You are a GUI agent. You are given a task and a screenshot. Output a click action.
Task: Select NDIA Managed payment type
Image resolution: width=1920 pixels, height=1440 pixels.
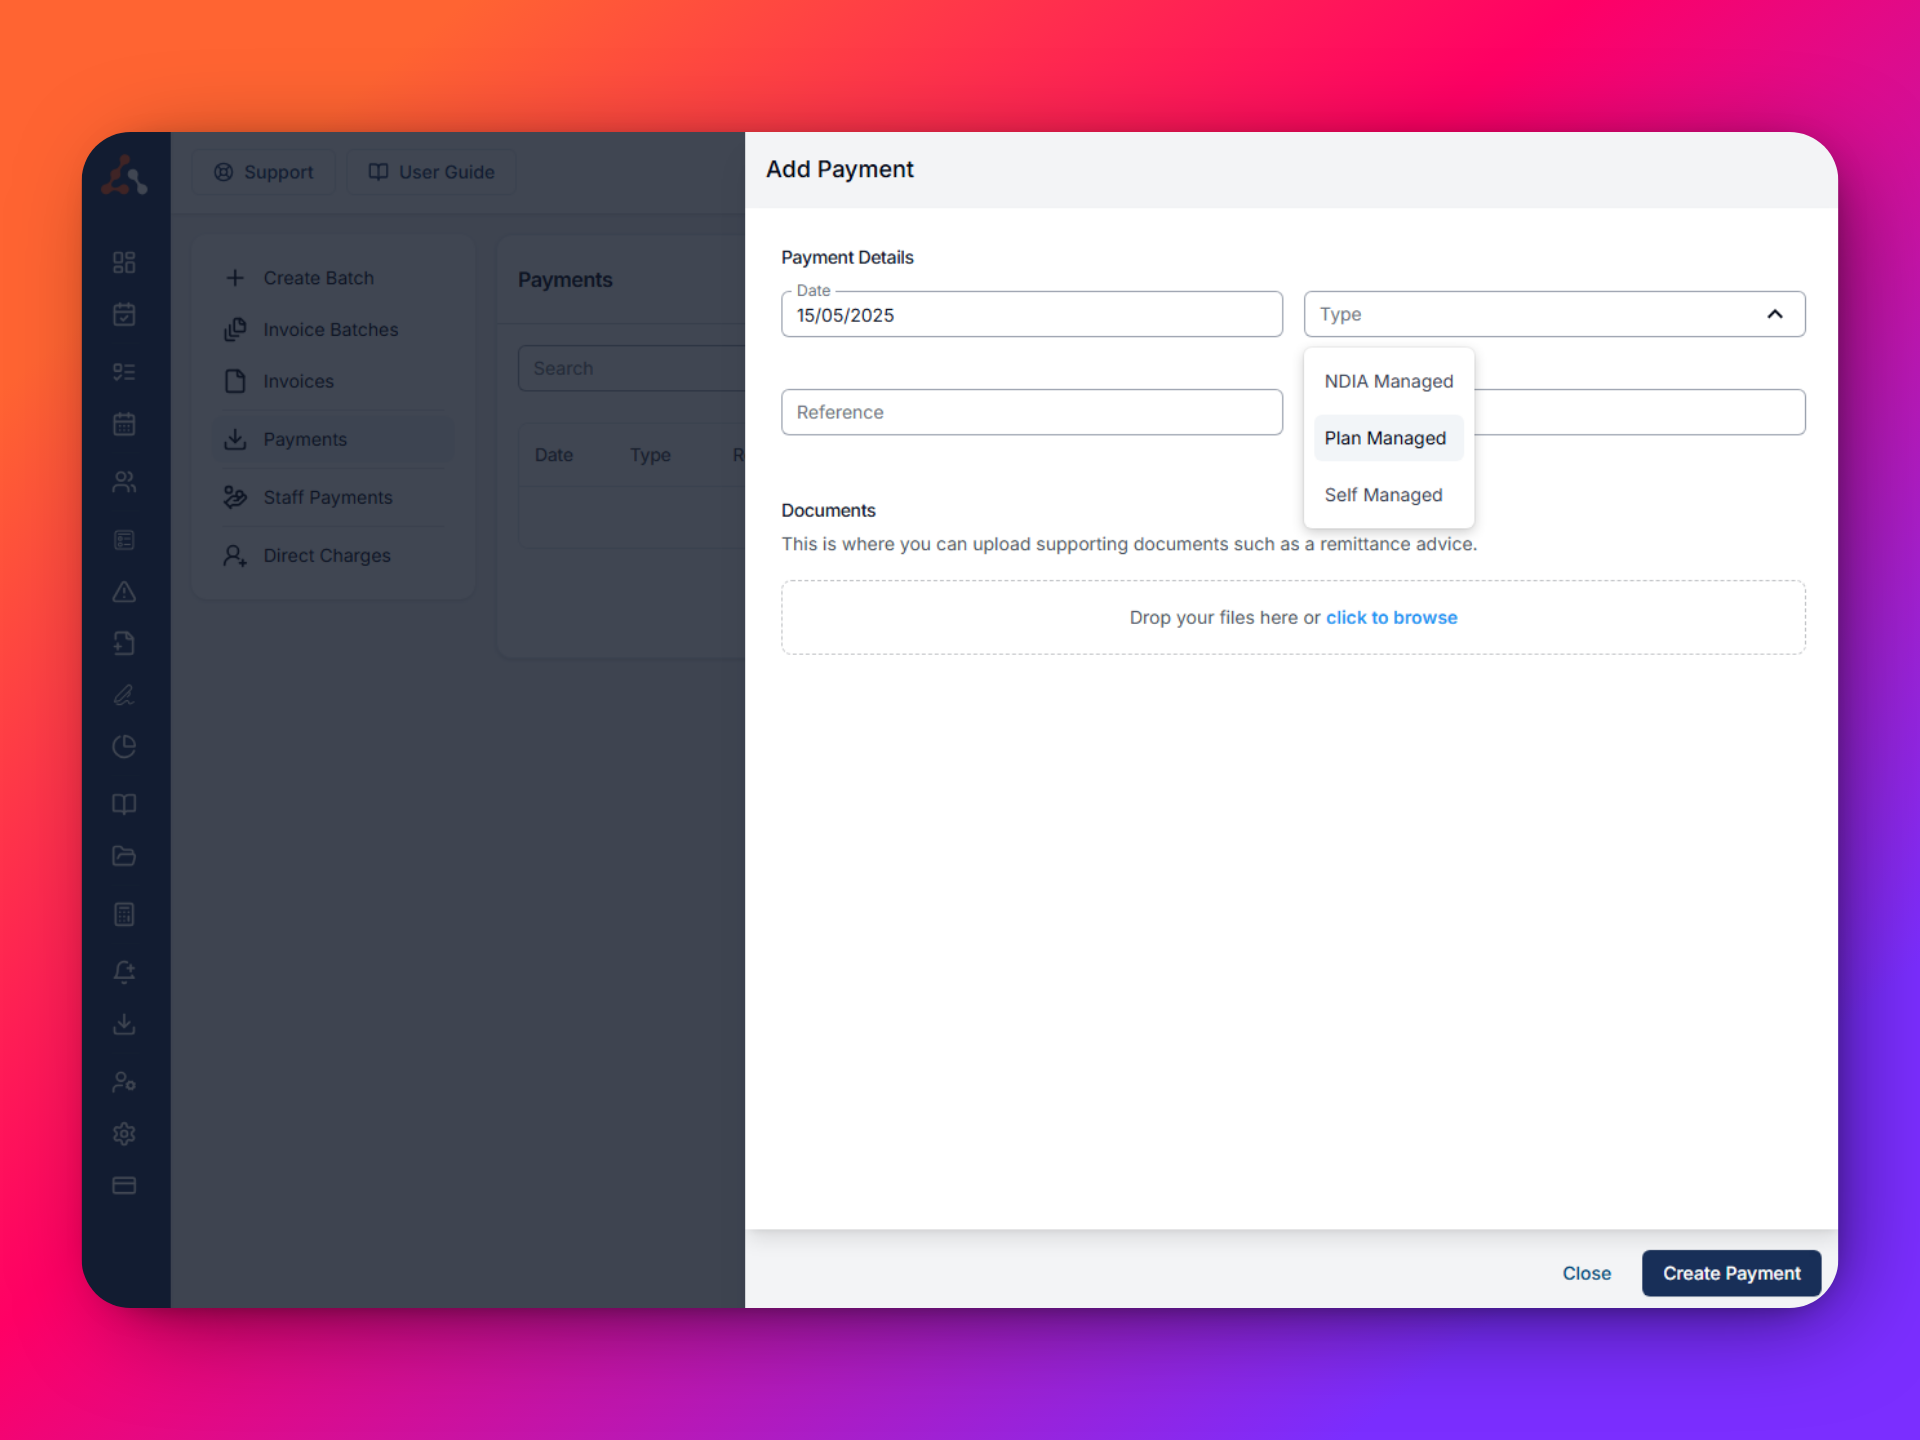tap(1389, 381)
